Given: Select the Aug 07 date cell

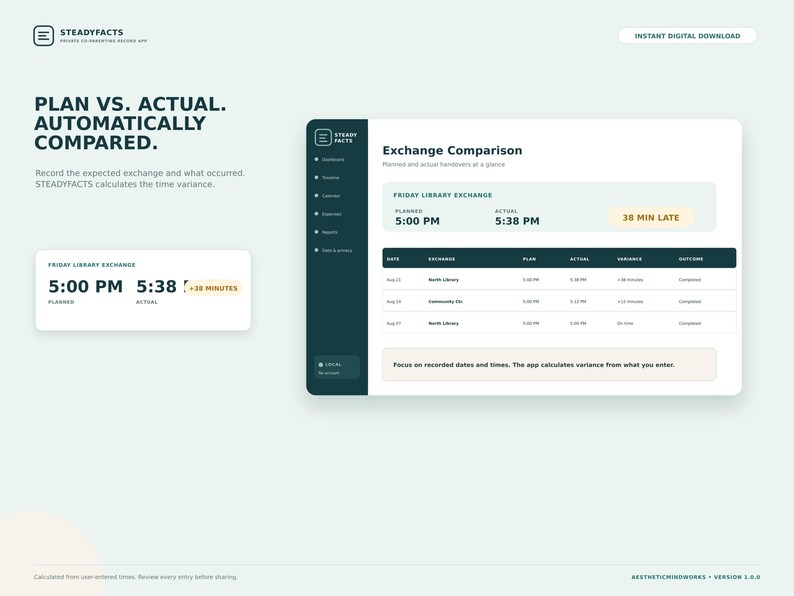Looking at the screenshot, I should tap(393, 323).
